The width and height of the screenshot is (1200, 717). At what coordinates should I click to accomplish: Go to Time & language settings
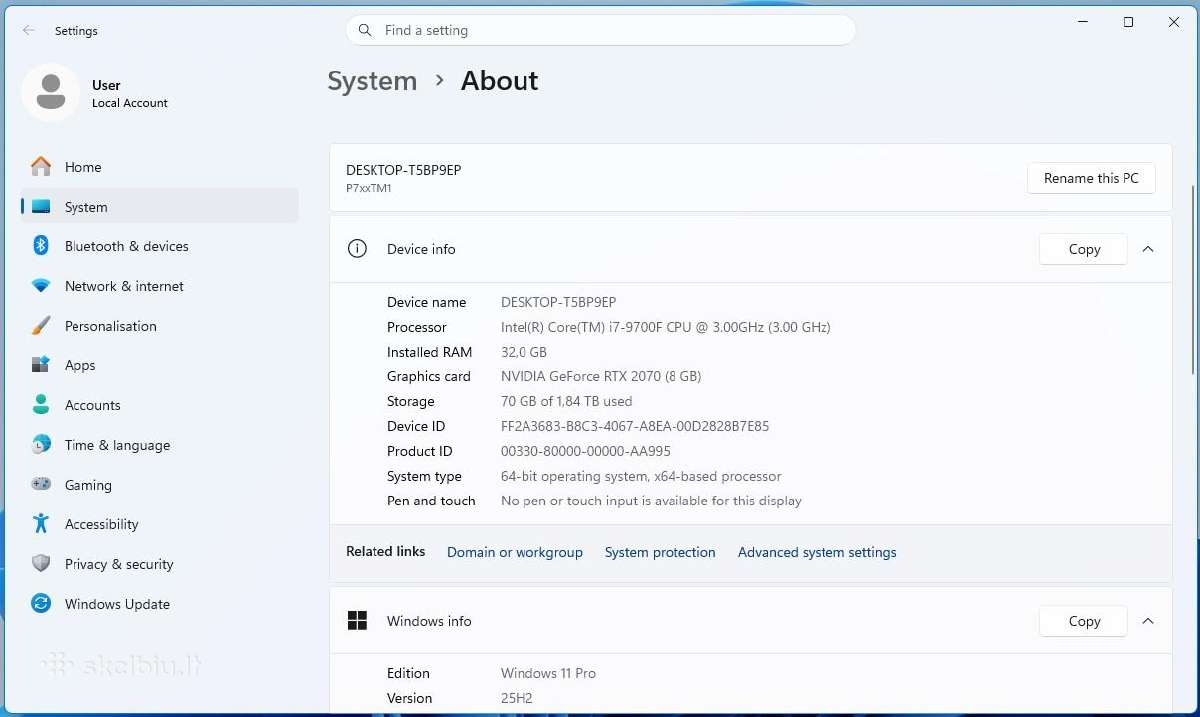pyautogui.click(x=160, y=445)
